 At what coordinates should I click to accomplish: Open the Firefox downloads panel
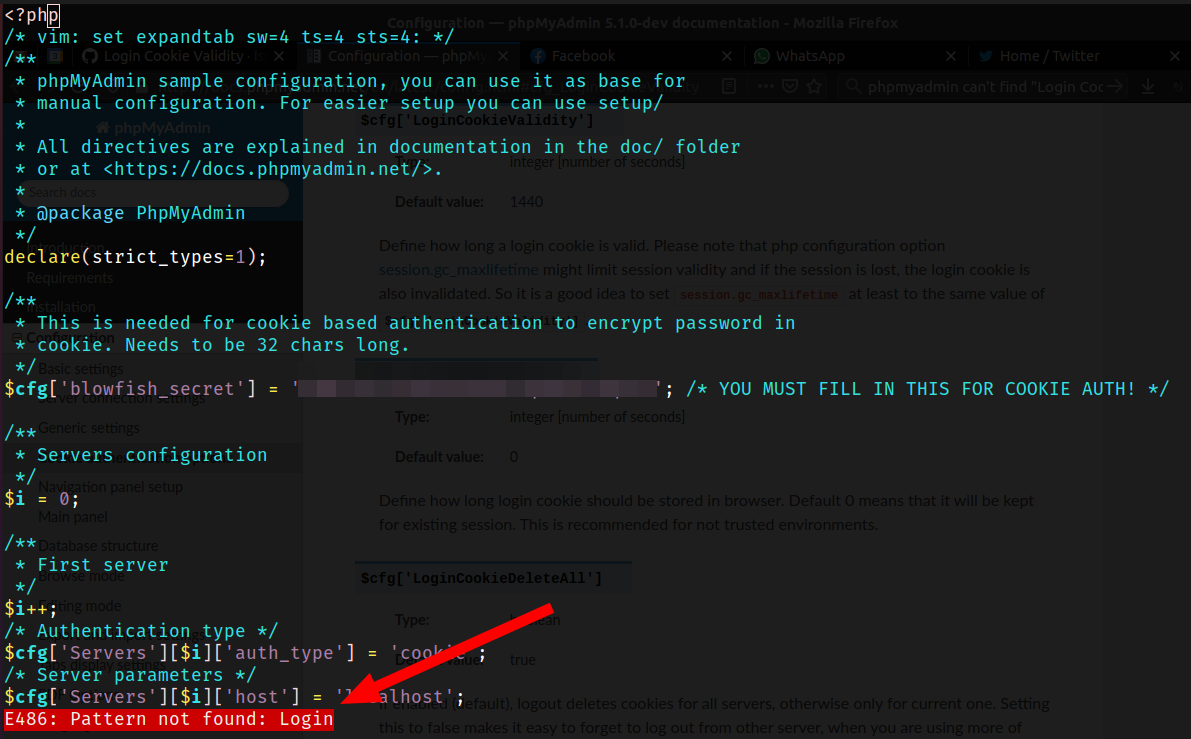click(x=1146, y=86)
